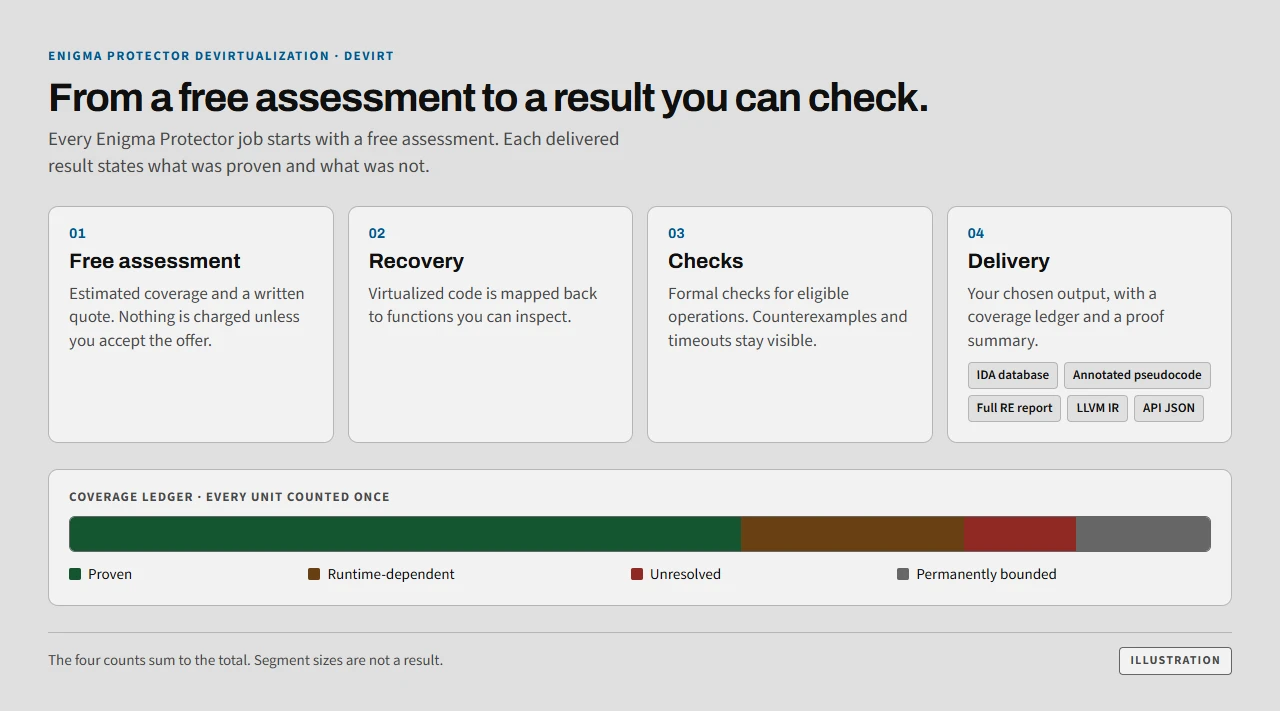The width and height of the screenshot is (1280, 711).
Task: Click step number 04
Action: (x=976, y=233)
